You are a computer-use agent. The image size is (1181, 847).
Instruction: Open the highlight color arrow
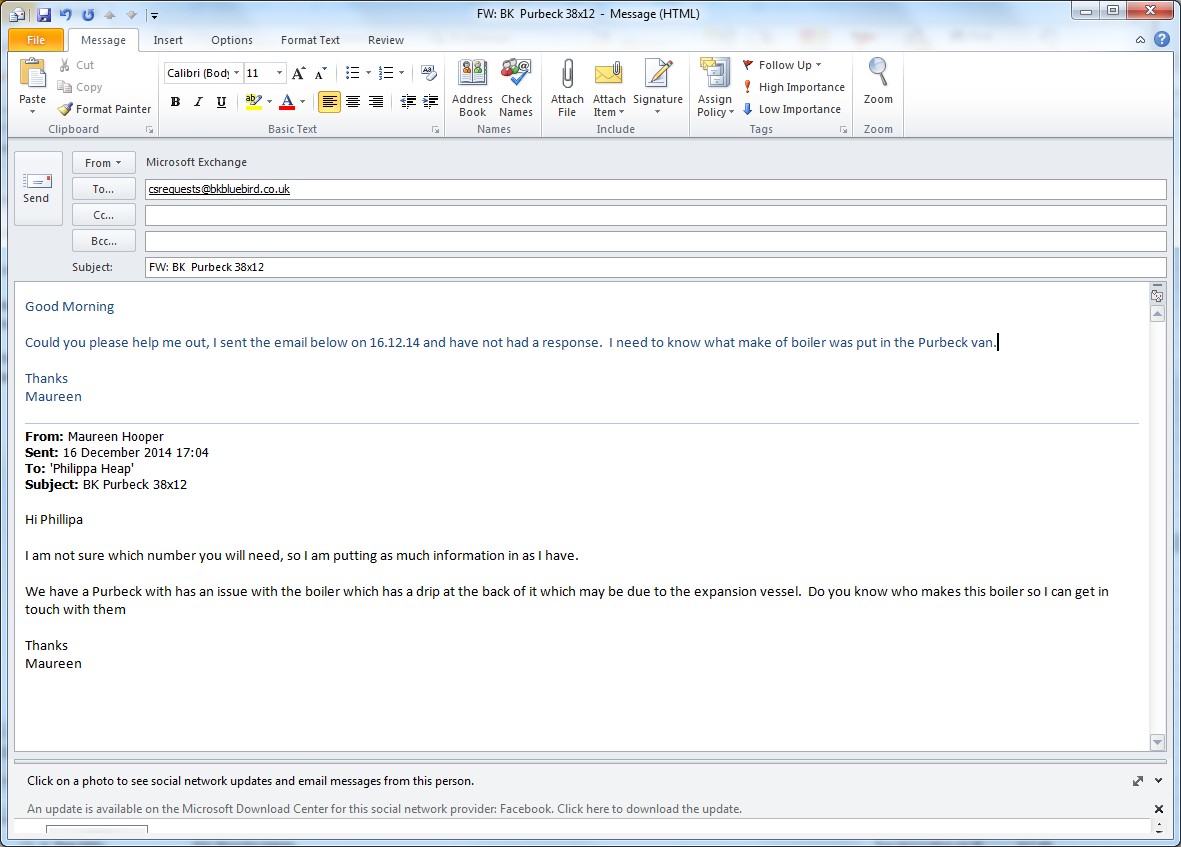point(270,102)
